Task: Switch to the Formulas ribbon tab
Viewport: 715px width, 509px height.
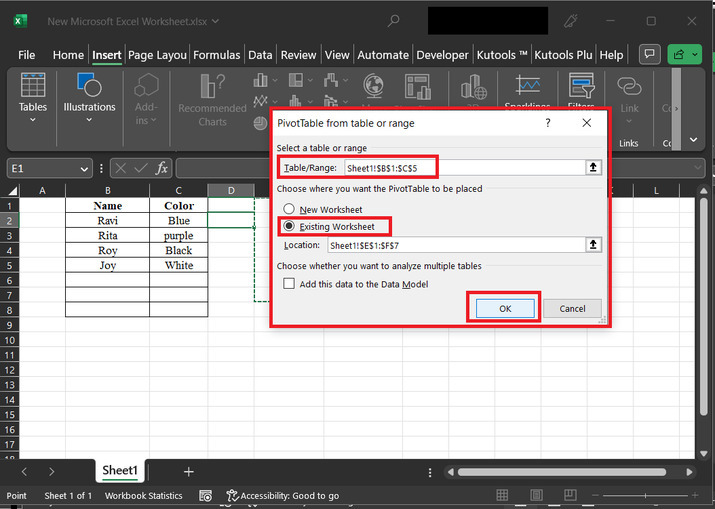Action: pyautogui.click(x=216, y=55)
